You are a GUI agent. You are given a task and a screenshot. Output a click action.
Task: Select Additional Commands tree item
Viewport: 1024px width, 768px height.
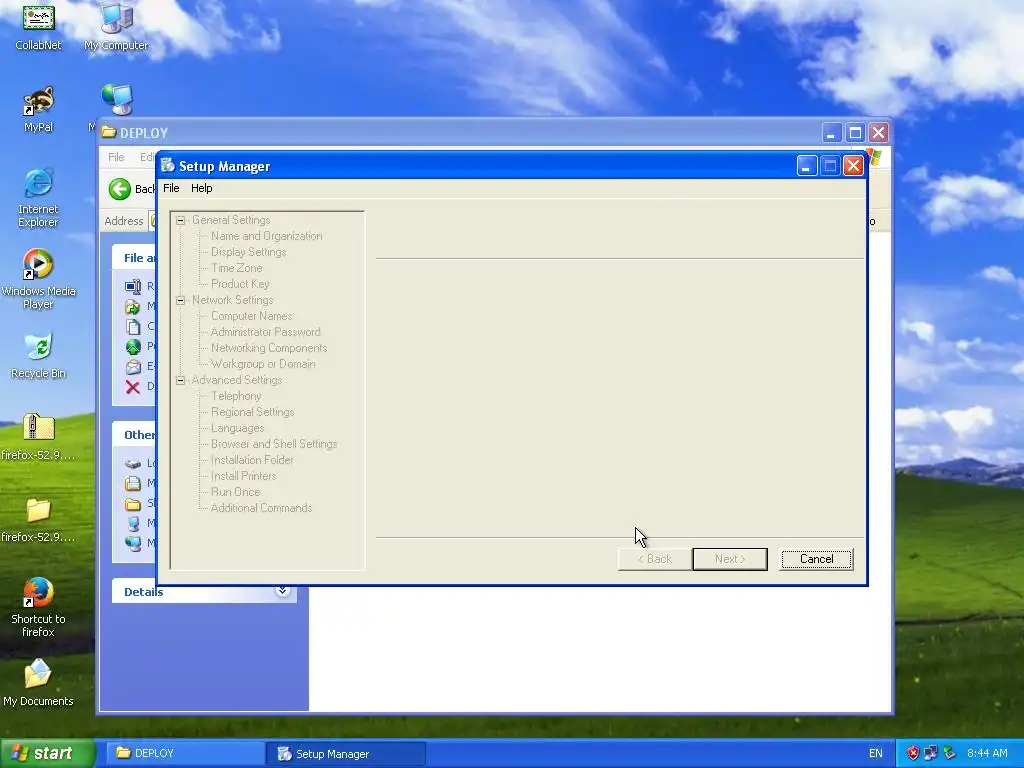261,508
